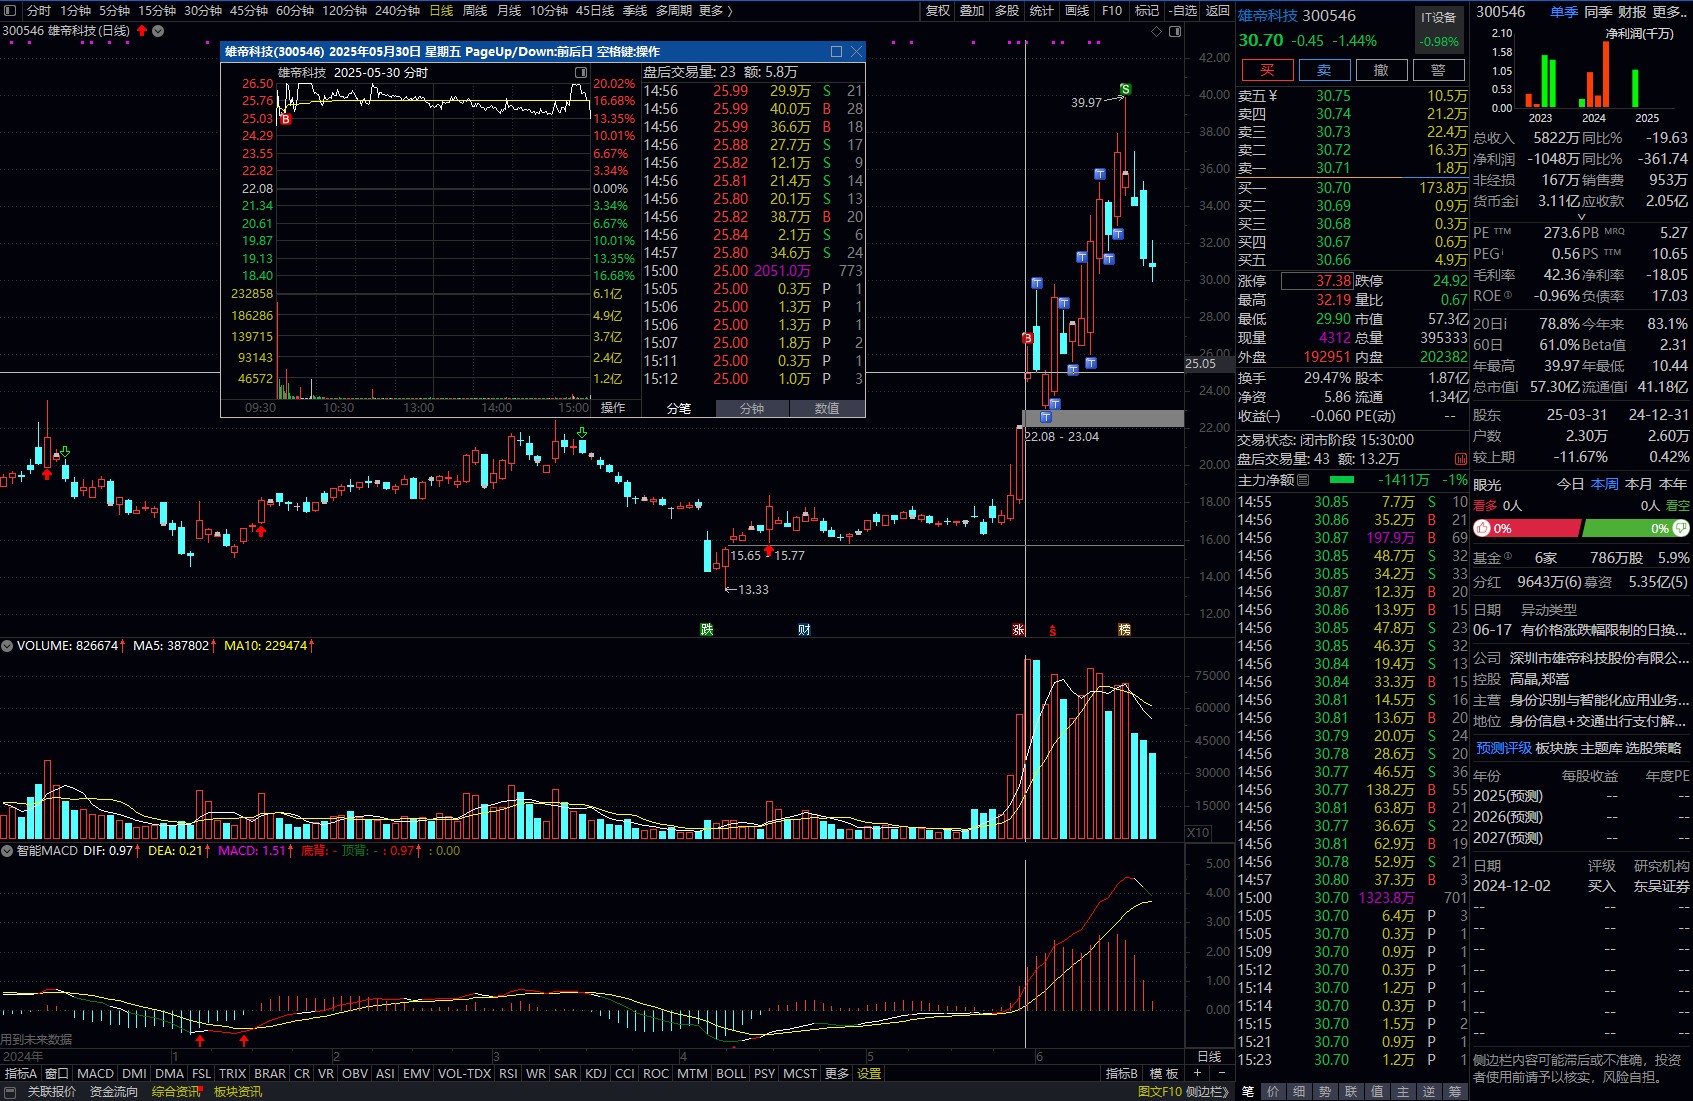Select the 同季 financial view

pyautogui.click(x=1598, y=12)
